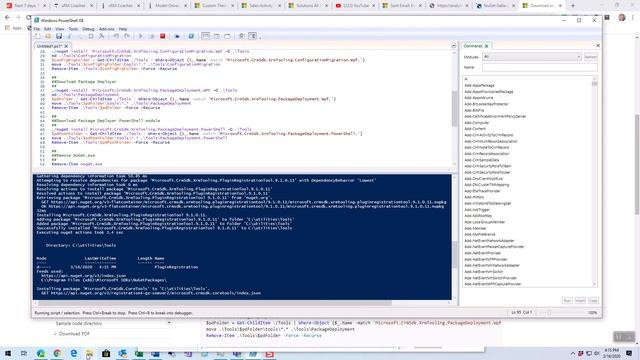This screenshot has width=640, height=360.
Task: Click the Run Selection toolbar icon
Action: coord(152,36)
